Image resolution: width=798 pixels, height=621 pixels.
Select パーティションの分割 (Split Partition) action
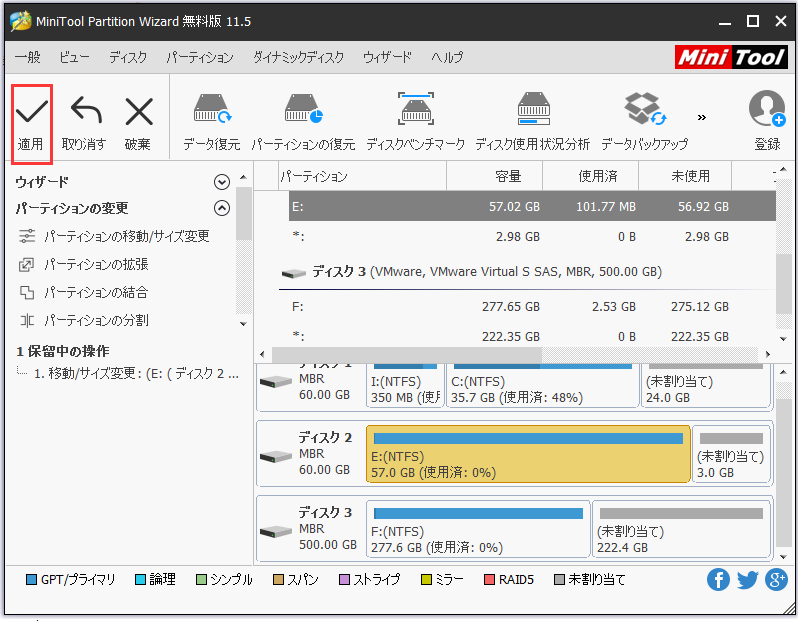pyautogui.click(x=83, y=320)
